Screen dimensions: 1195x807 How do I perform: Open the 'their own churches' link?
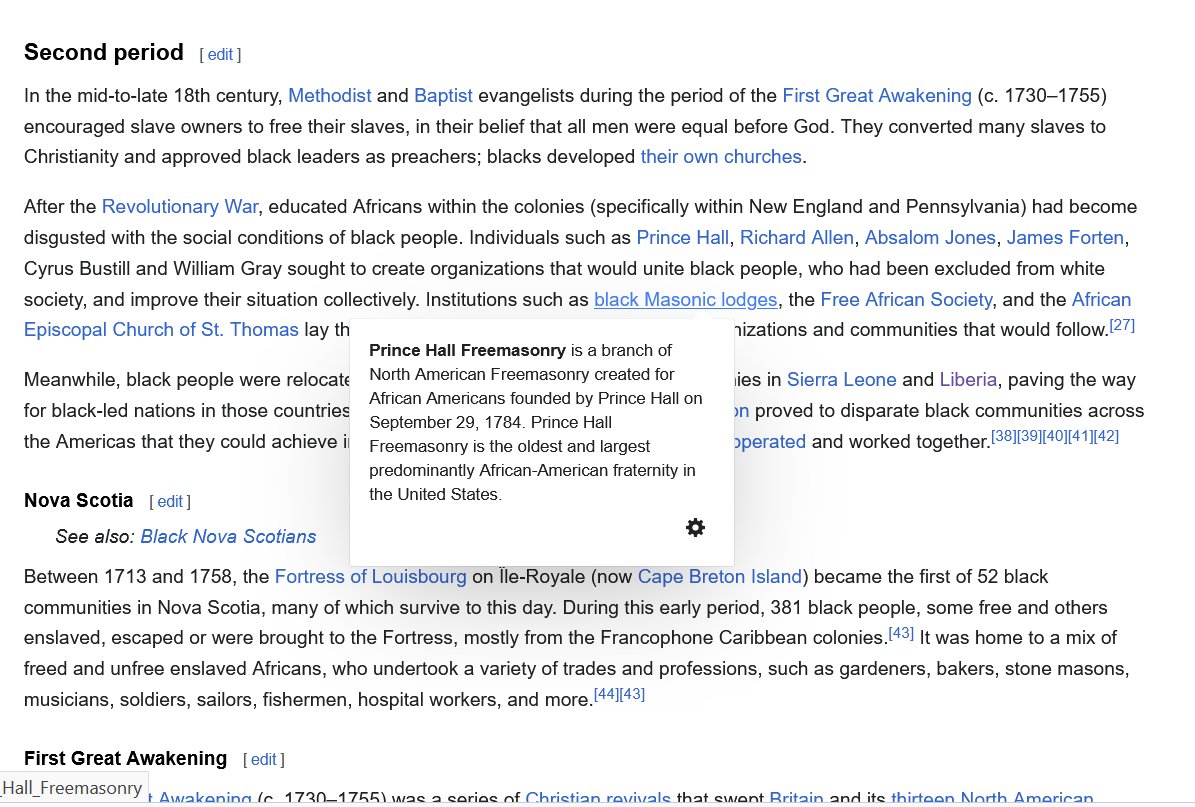[721, 157]
